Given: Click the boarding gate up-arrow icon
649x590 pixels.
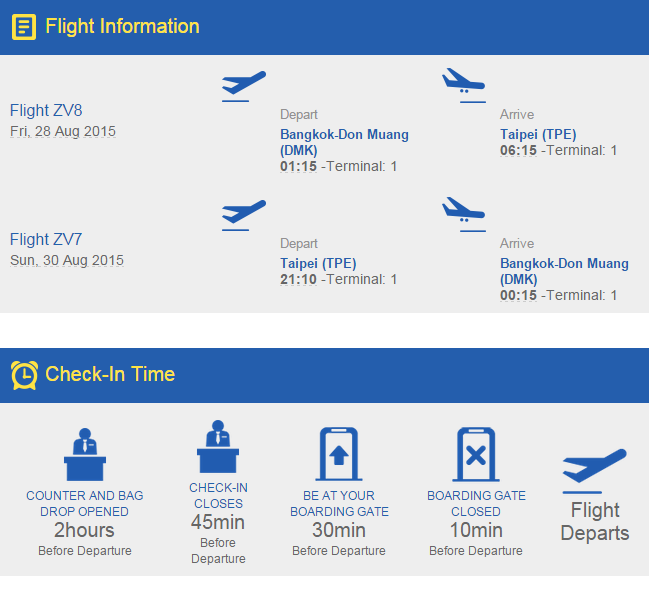Looking at the screenshot, I should point(339,455).
